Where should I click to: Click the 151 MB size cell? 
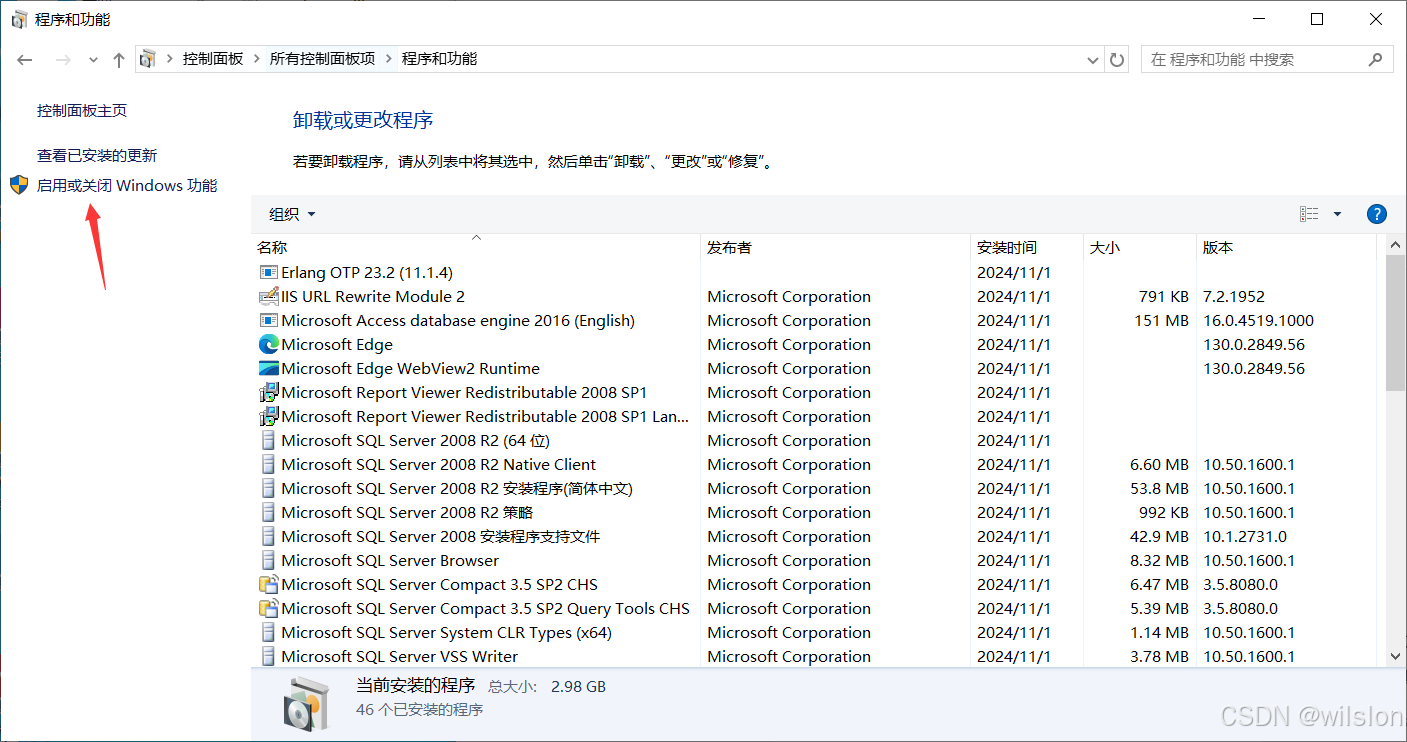(x=1161, y=321)
